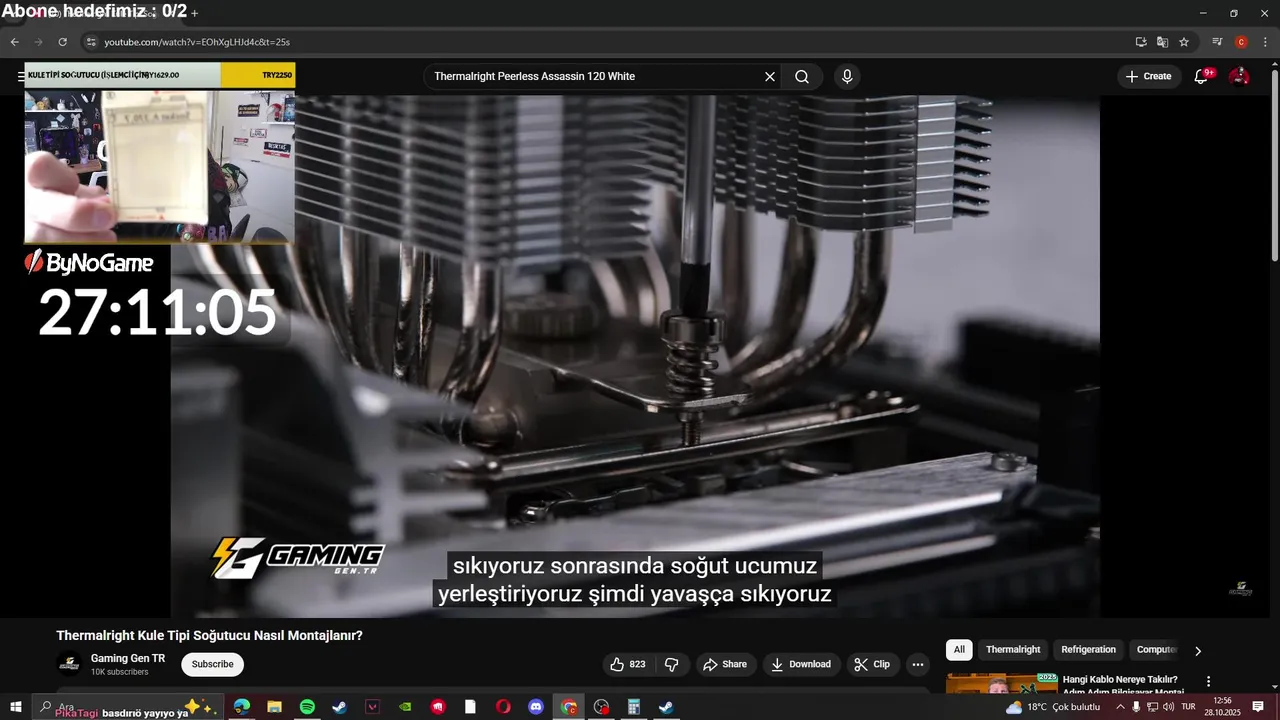Open weather widget 18°C Çok bulutlu
The width and height of the screenshot is (1280, 720).
[1053, 707]
